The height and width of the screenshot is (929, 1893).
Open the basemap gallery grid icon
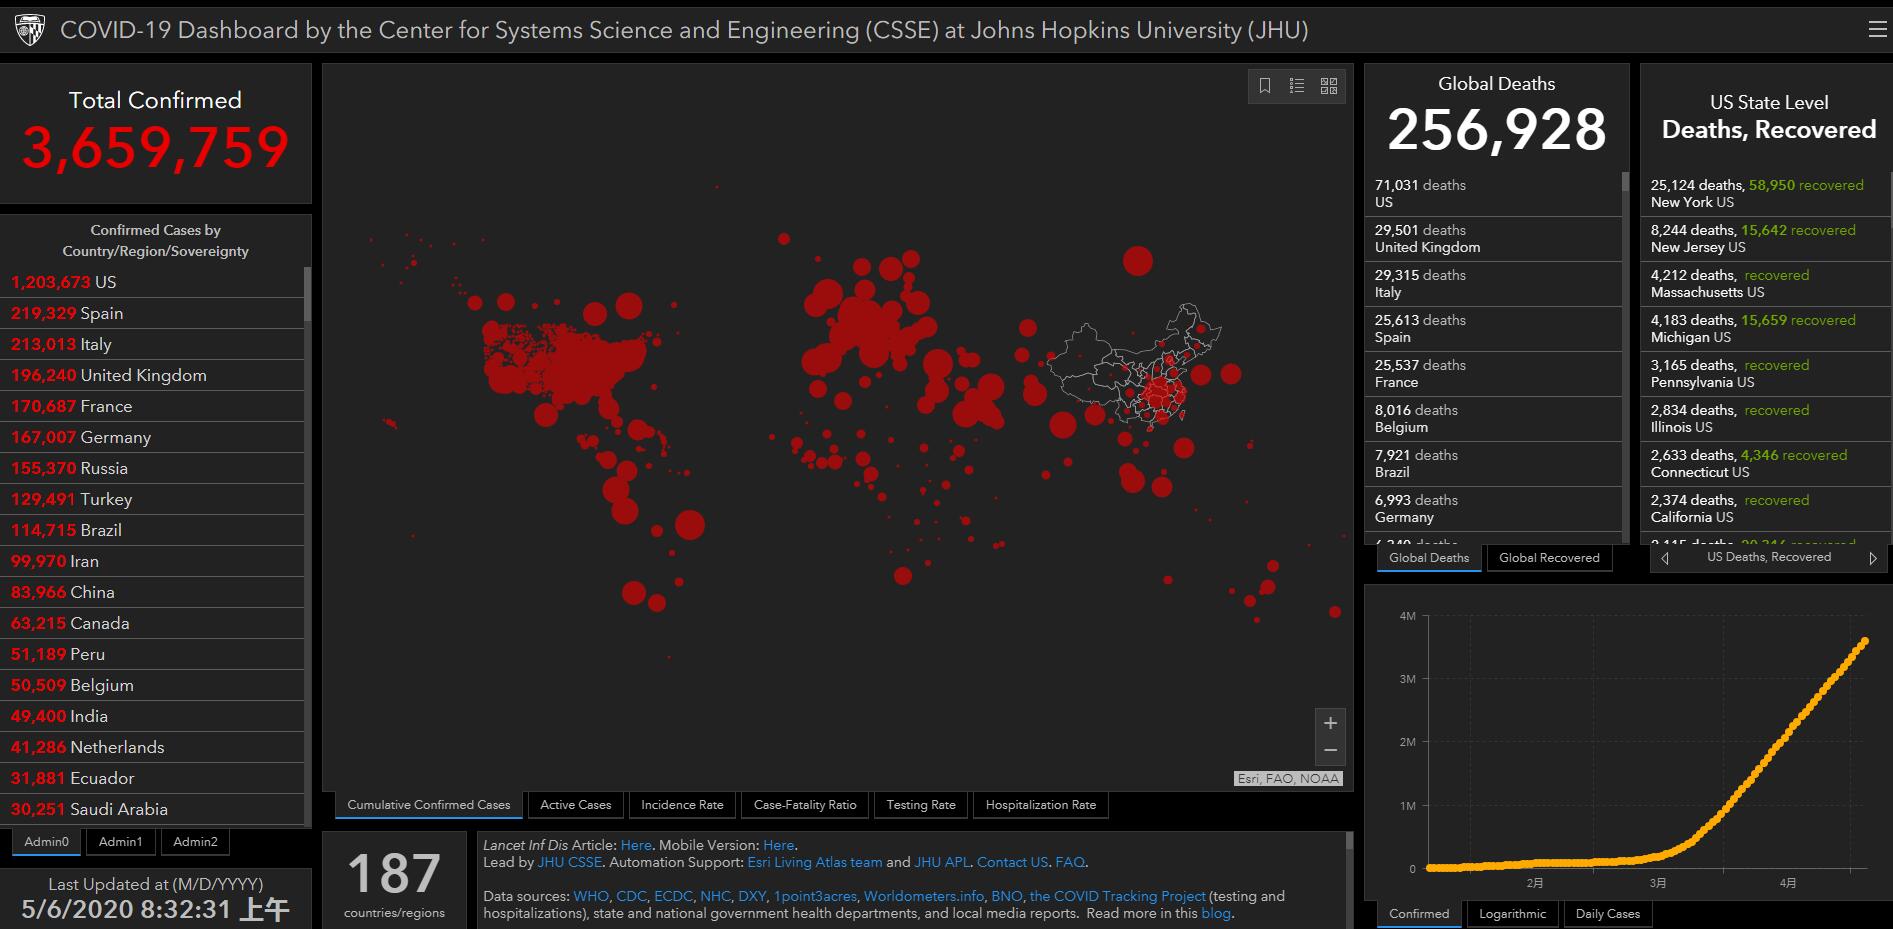click(1329, 86)
